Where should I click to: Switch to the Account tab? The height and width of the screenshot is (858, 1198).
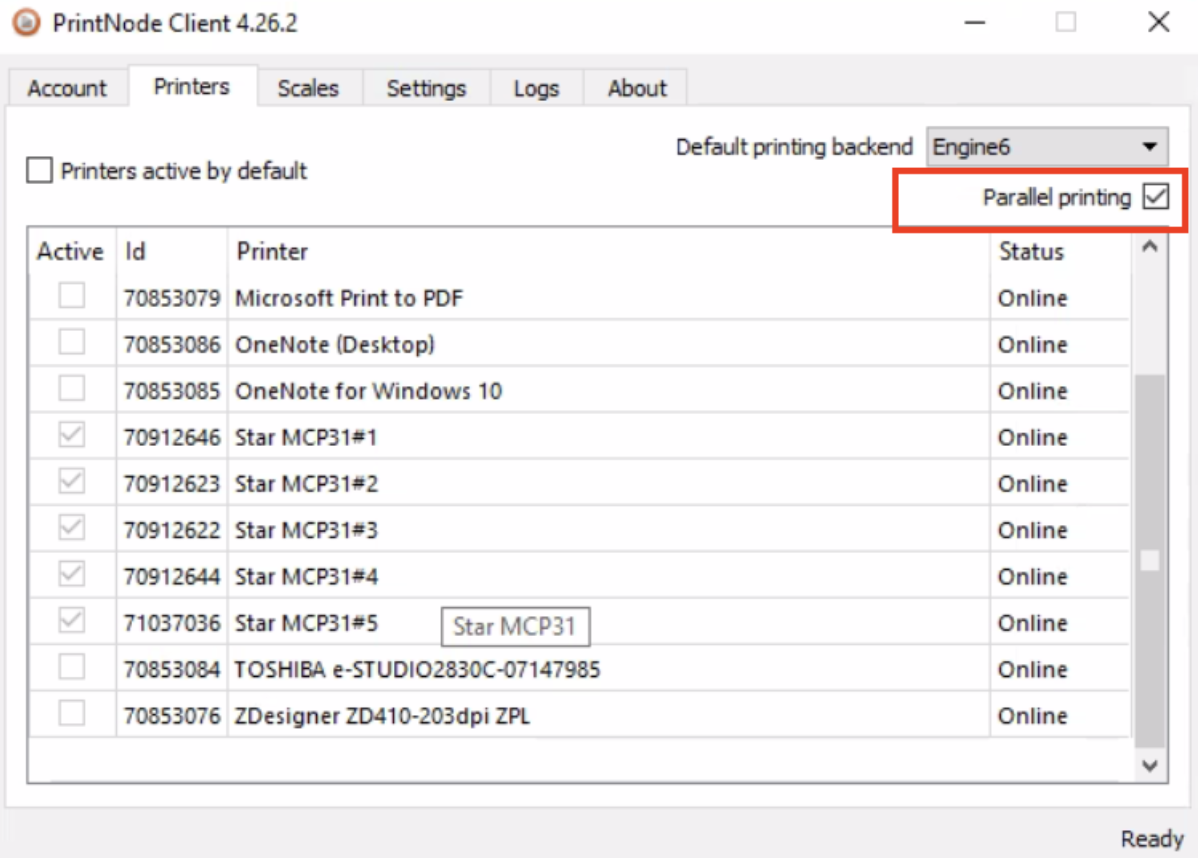tap(67, 88)
